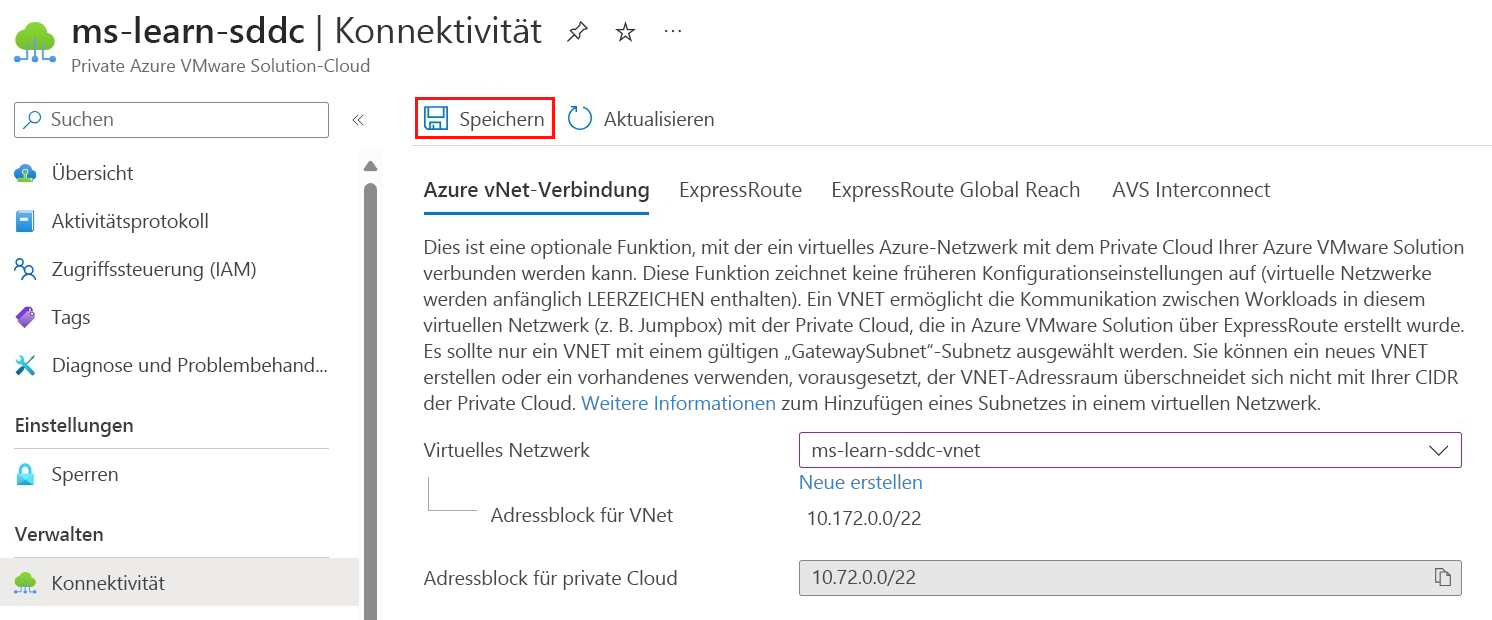Add ms-learn-sddc to favorites star
The width and height of the screenshot is (1492, 620).
coord(625,31)
